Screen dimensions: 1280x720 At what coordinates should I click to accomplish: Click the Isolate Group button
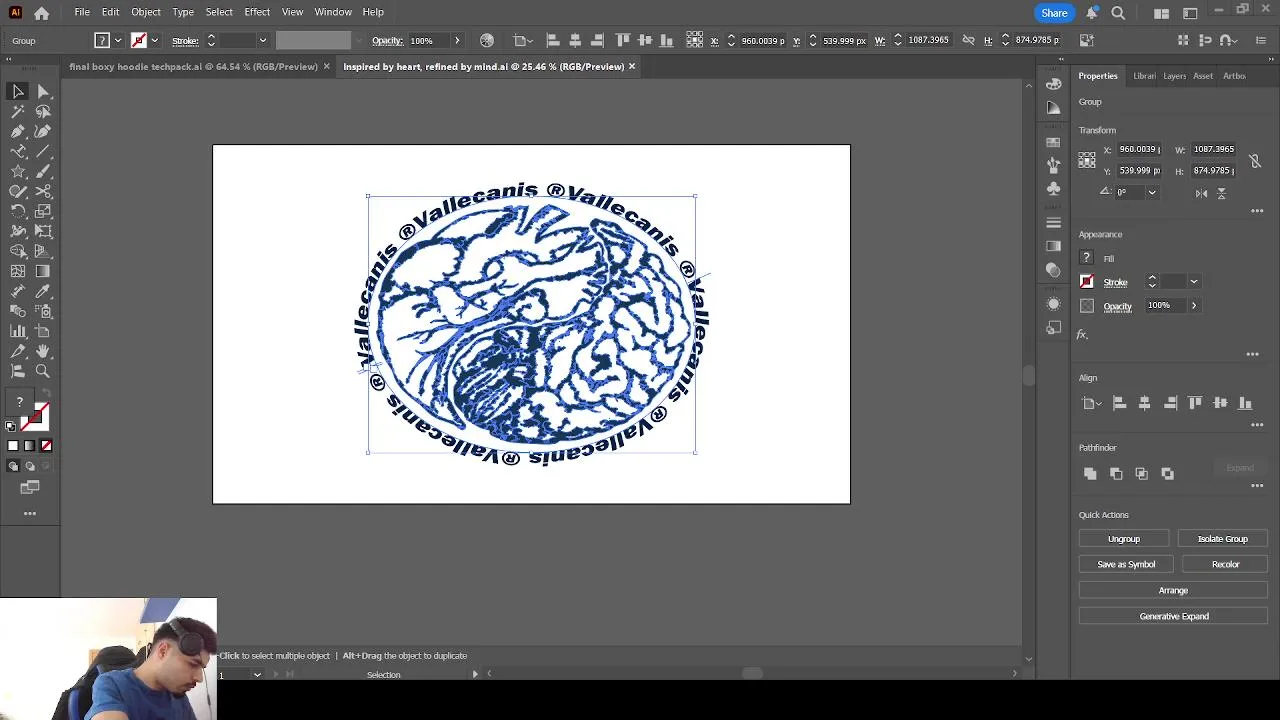click(1223, 539)
